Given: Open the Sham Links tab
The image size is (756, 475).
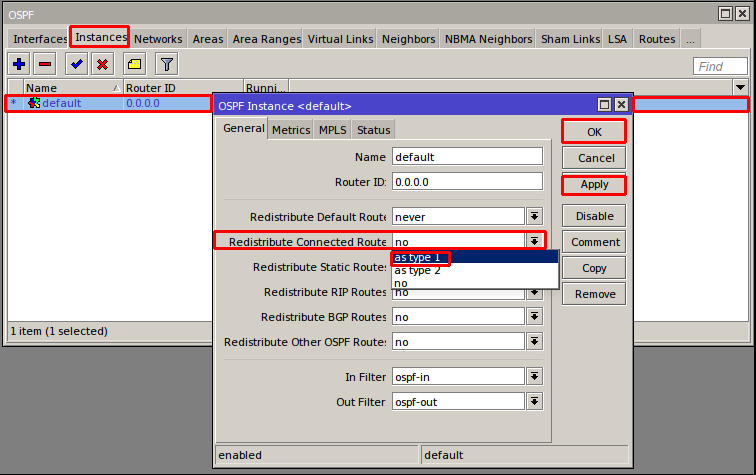Looking at the screenshot, I should (x=570, y=39).
